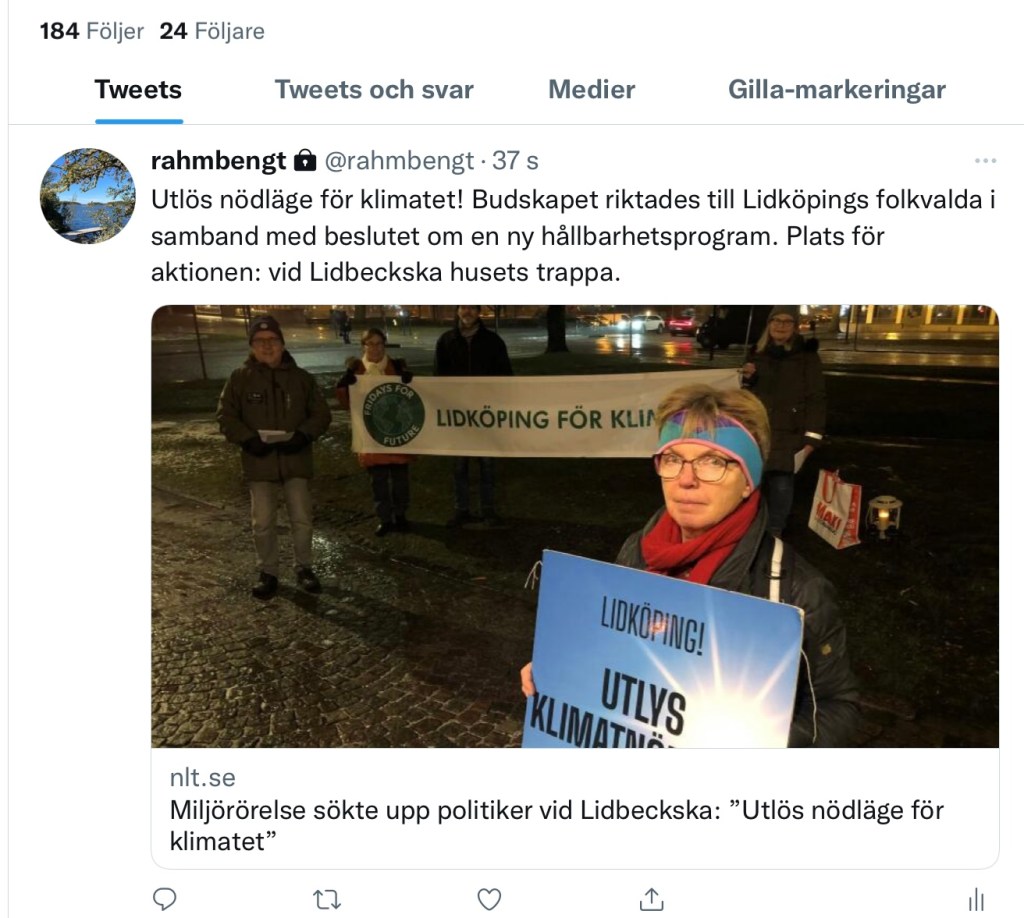
Task: Open the 24 Följare list
Action: point(212,31)
